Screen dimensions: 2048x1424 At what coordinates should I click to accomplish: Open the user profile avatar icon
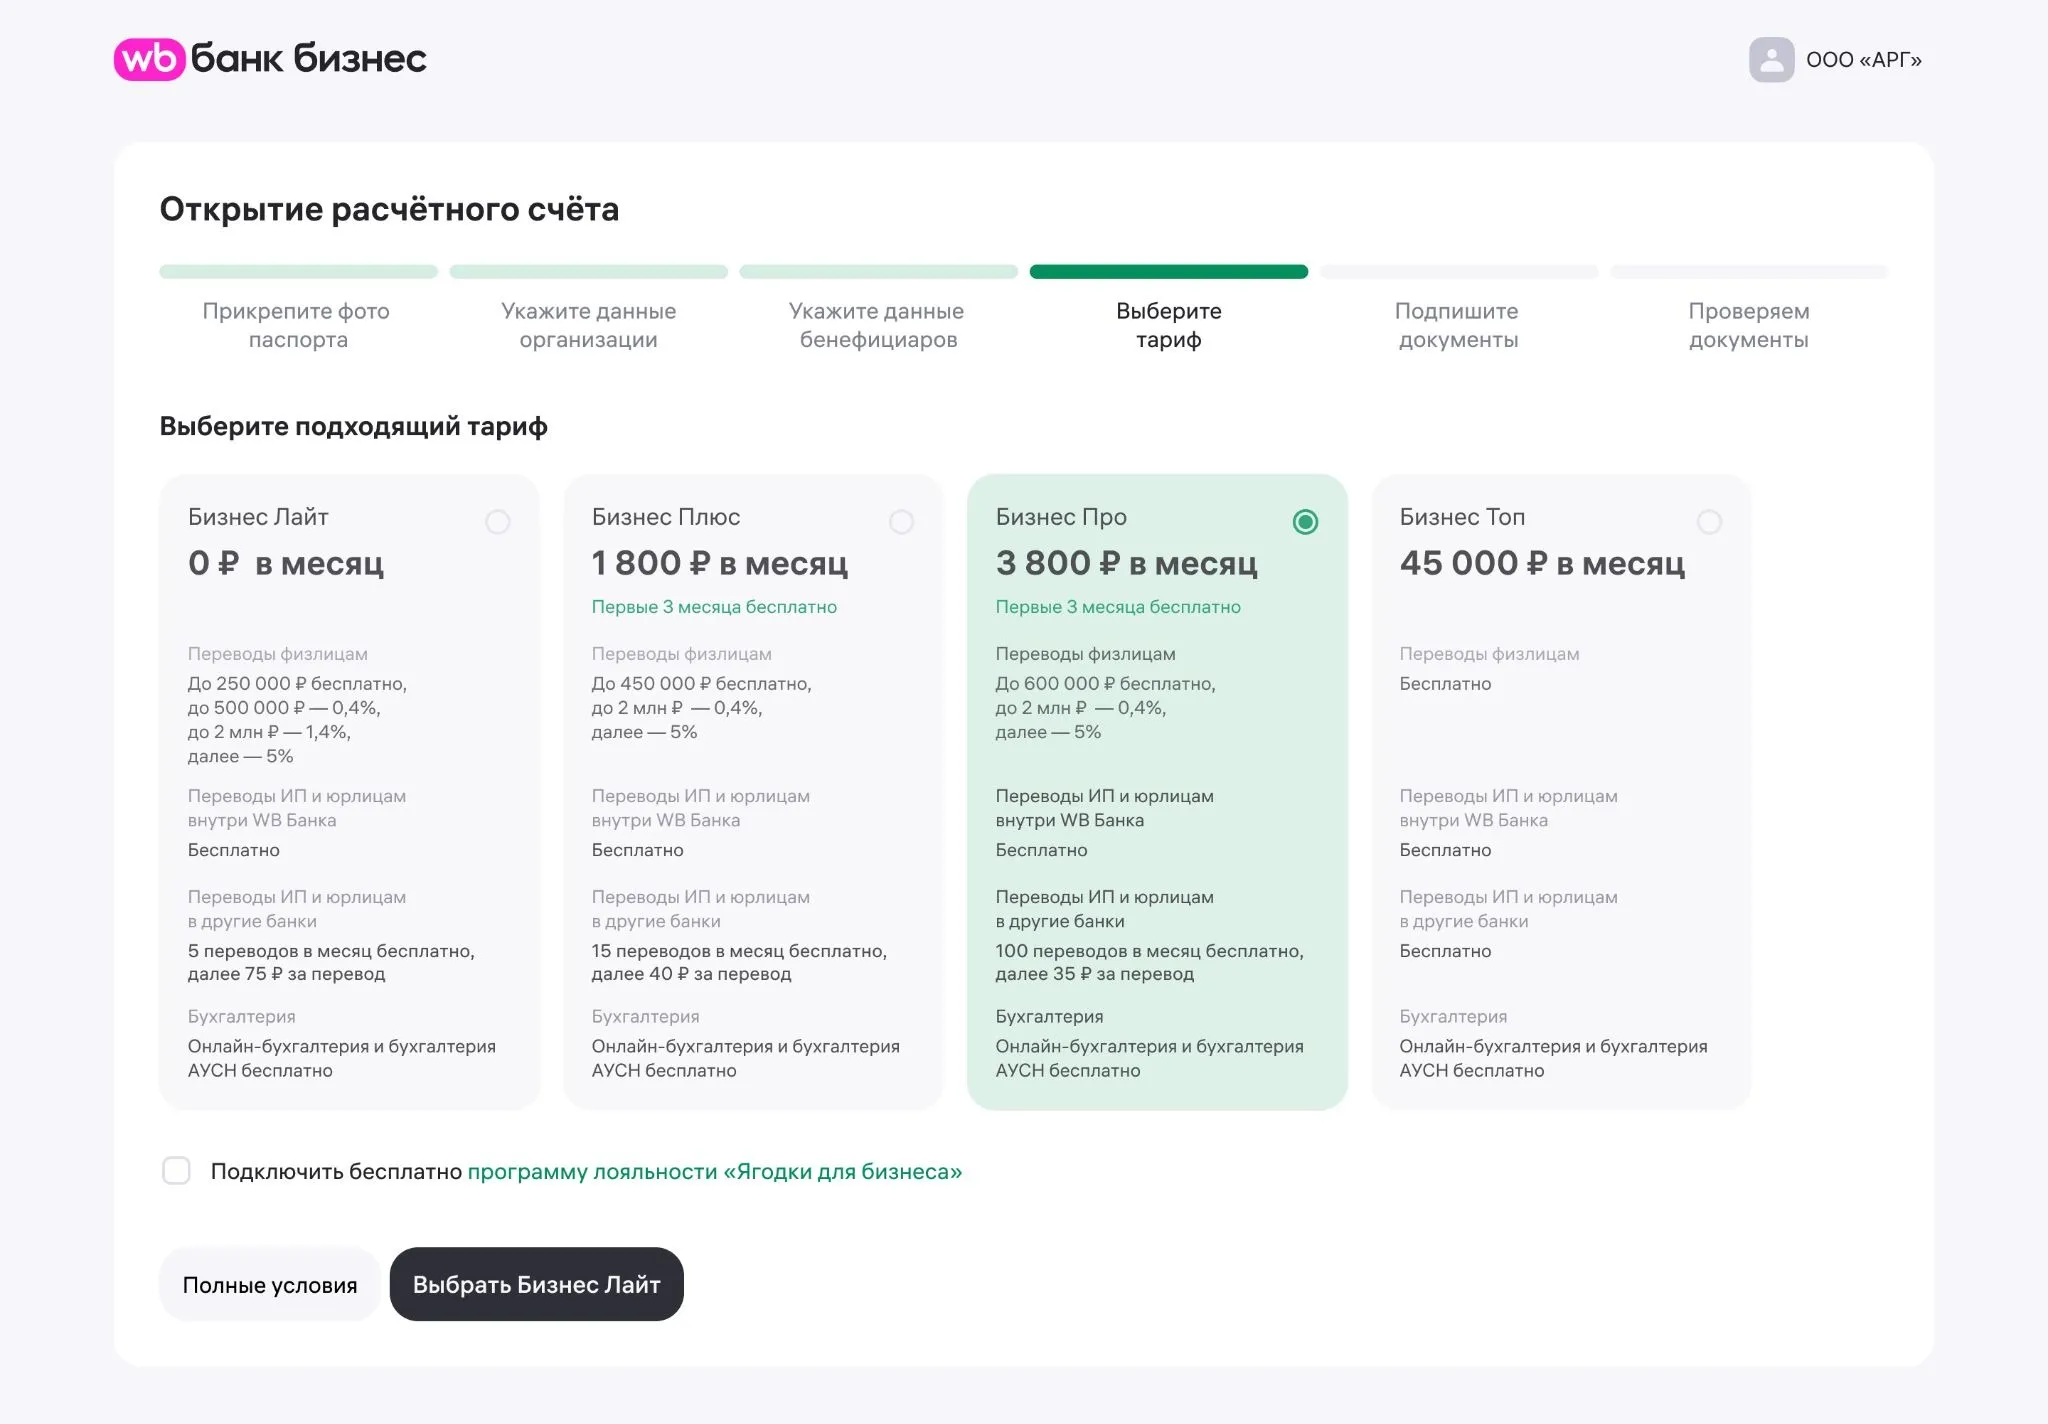pos(1771,60)
